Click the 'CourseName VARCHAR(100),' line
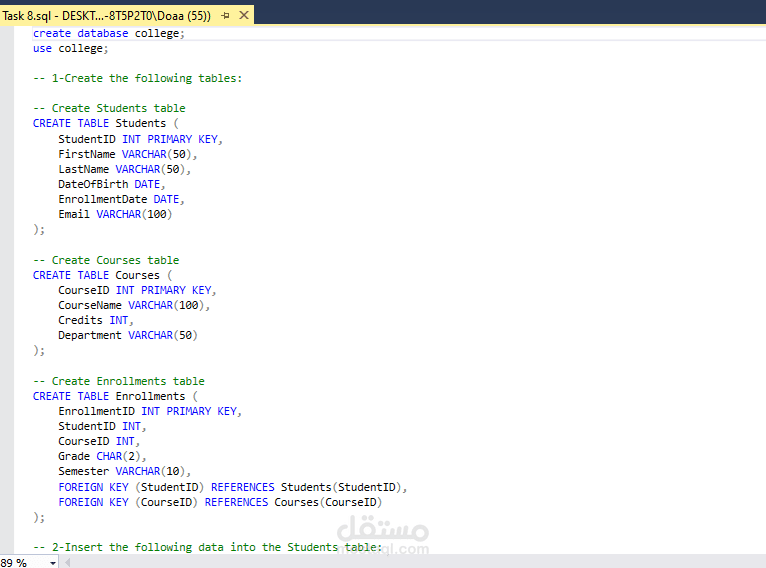Viewport: 766px width, 568px height. [x=134, y=305]
